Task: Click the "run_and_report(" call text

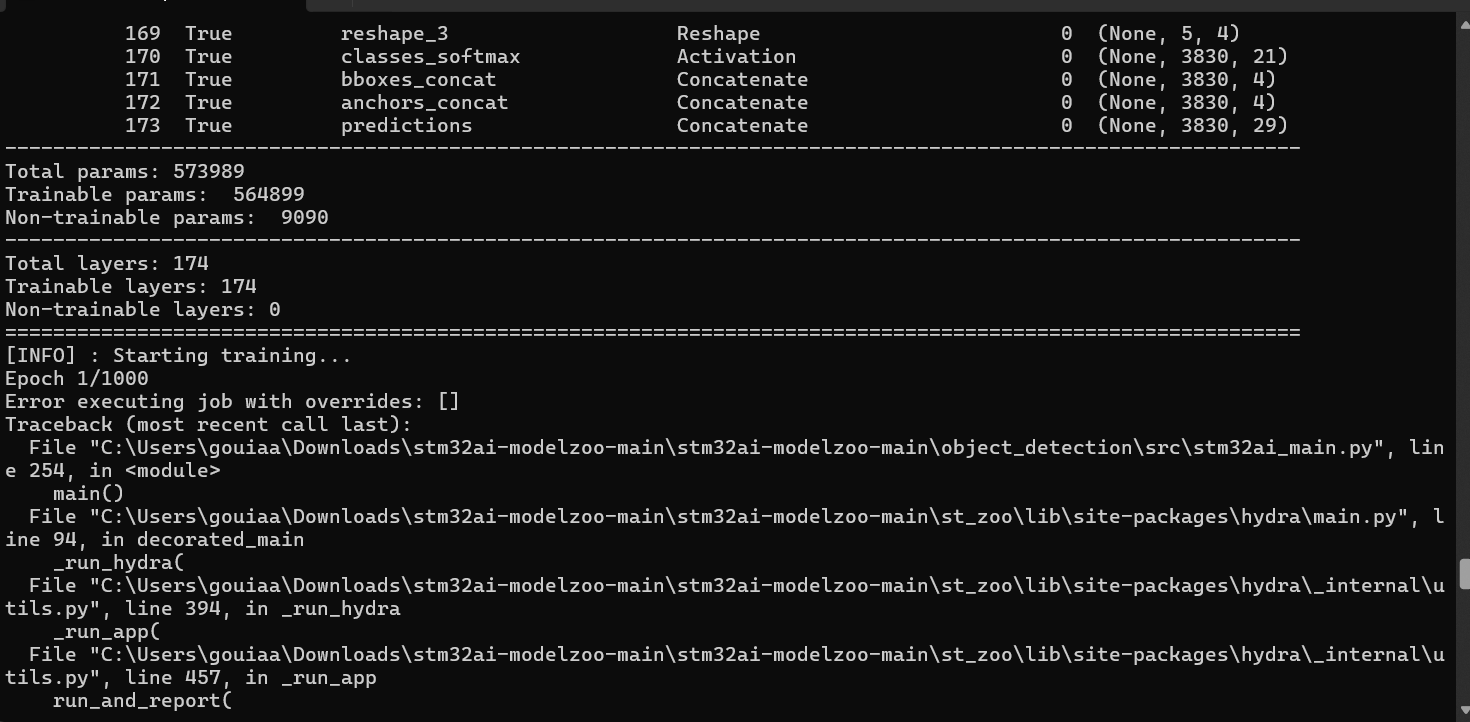Action: [x=142, y=701]
